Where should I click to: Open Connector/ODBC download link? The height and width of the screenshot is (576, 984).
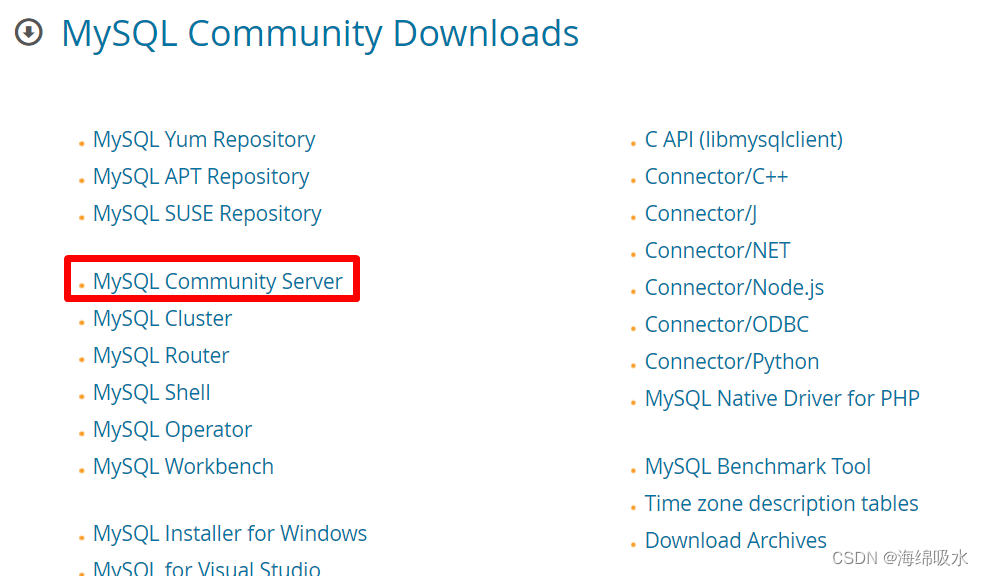727,325
